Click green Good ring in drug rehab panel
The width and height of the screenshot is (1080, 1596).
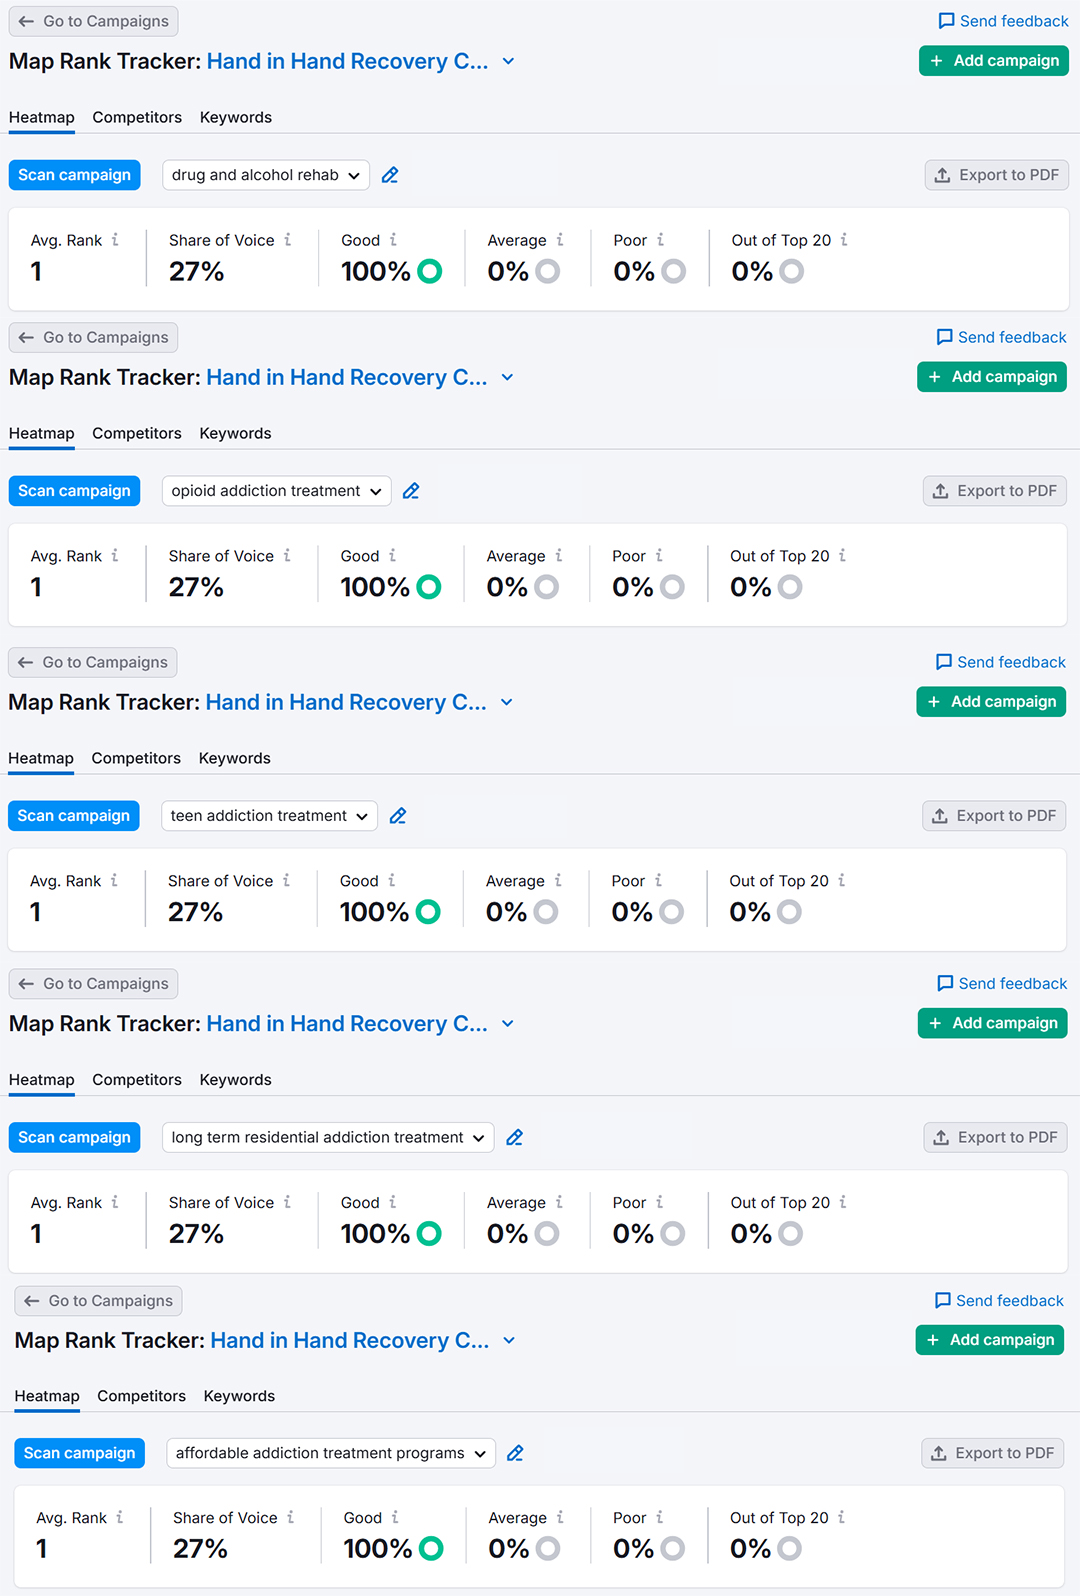coord(430,271)
